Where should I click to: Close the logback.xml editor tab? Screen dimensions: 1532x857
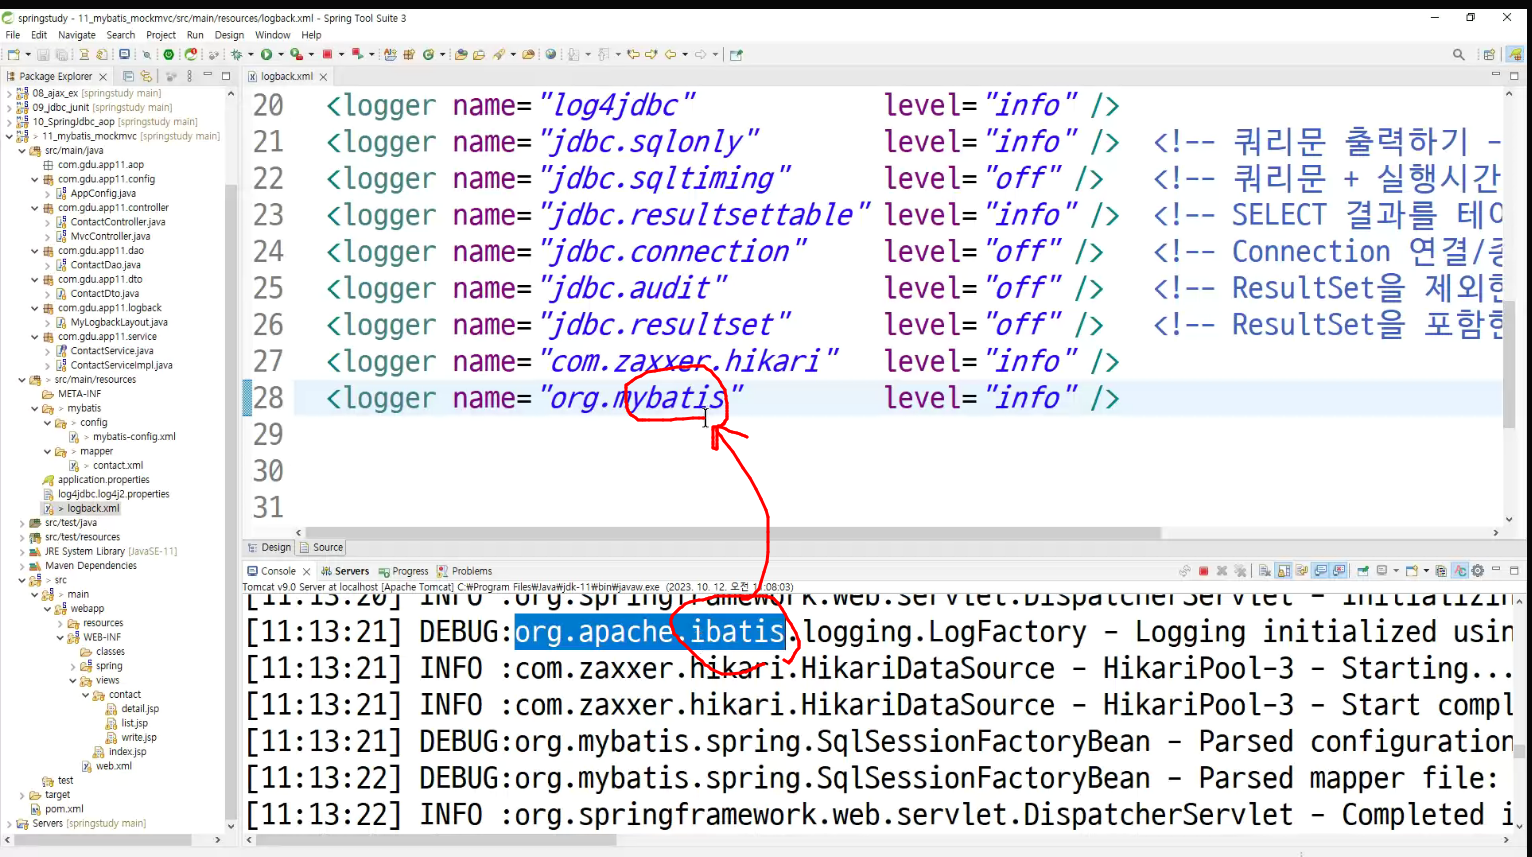(323, 77)
